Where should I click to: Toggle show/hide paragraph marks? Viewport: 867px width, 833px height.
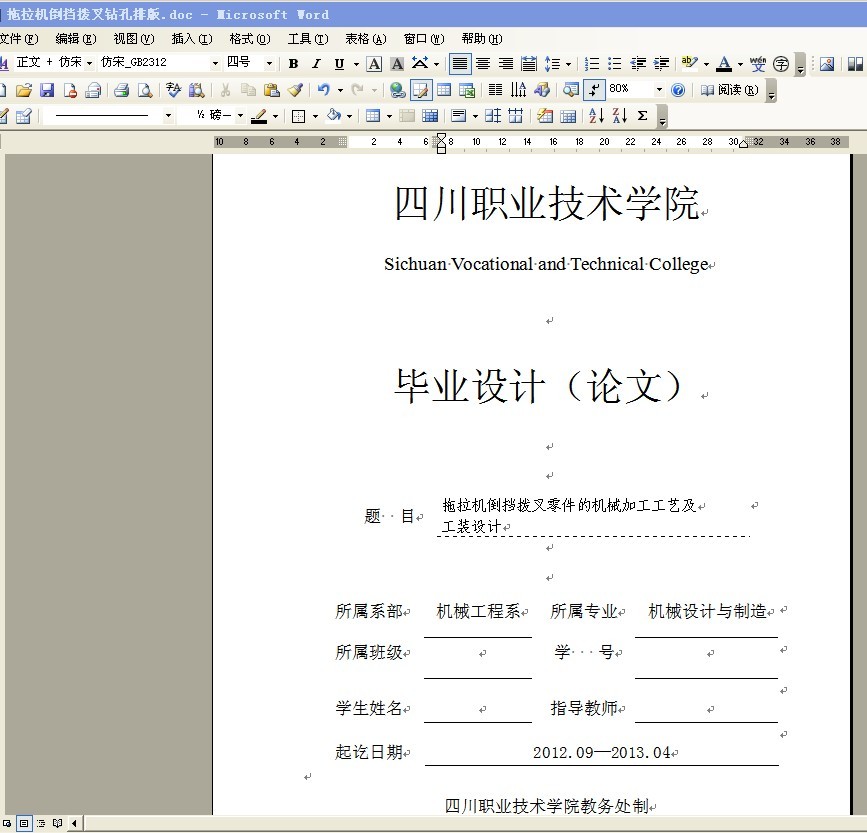tap(594, 90)
